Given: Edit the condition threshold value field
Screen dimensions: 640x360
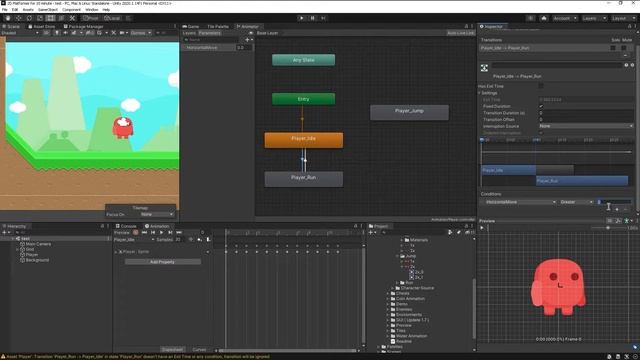Looking at the screenshot, I should pos(614,202).
